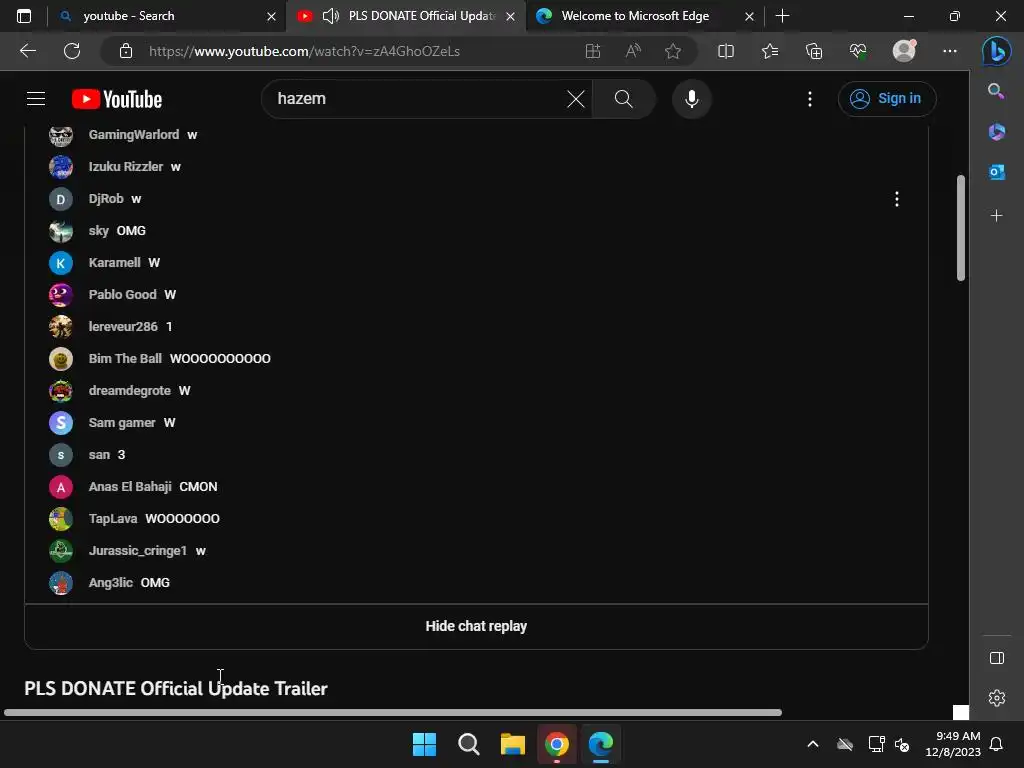The image size is (1024, 768).
Task: Go to the YouTube home logo
Action: point(117,99)
